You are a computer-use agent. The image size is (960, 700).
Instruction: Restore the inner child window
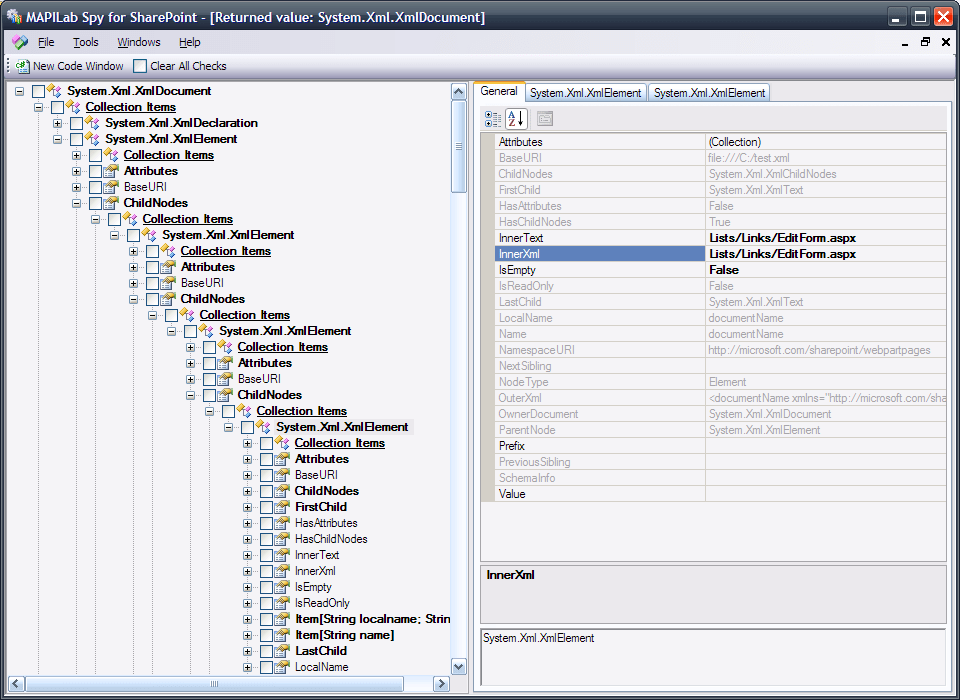(925, 42)
